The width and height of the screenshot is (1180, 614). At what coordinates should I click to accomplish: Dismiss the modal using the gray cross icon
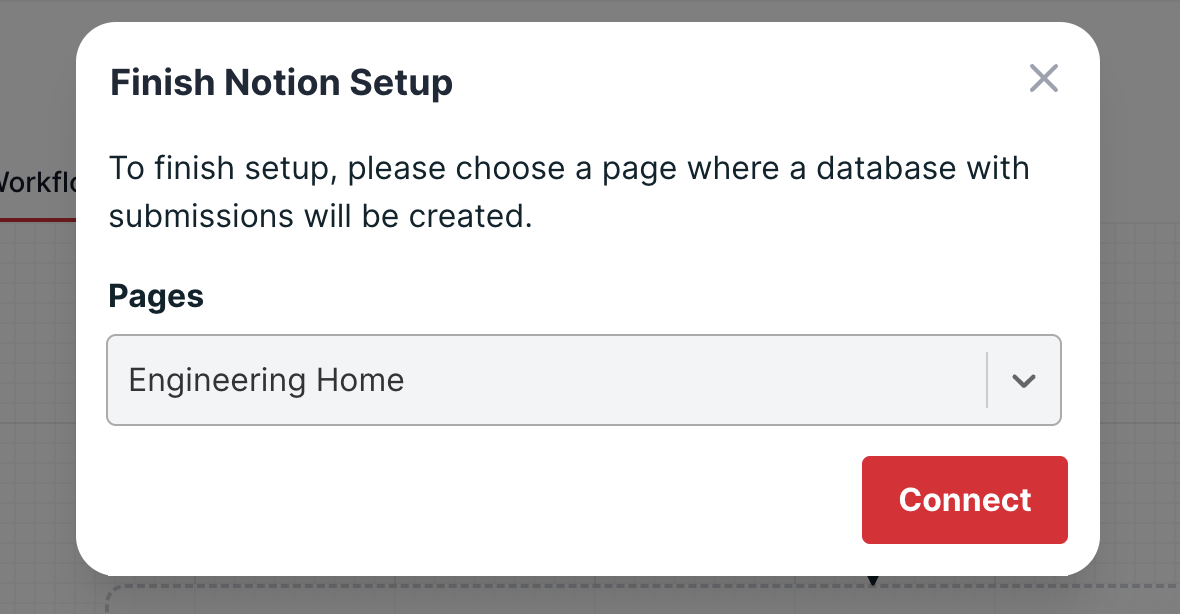[1044, 78]
